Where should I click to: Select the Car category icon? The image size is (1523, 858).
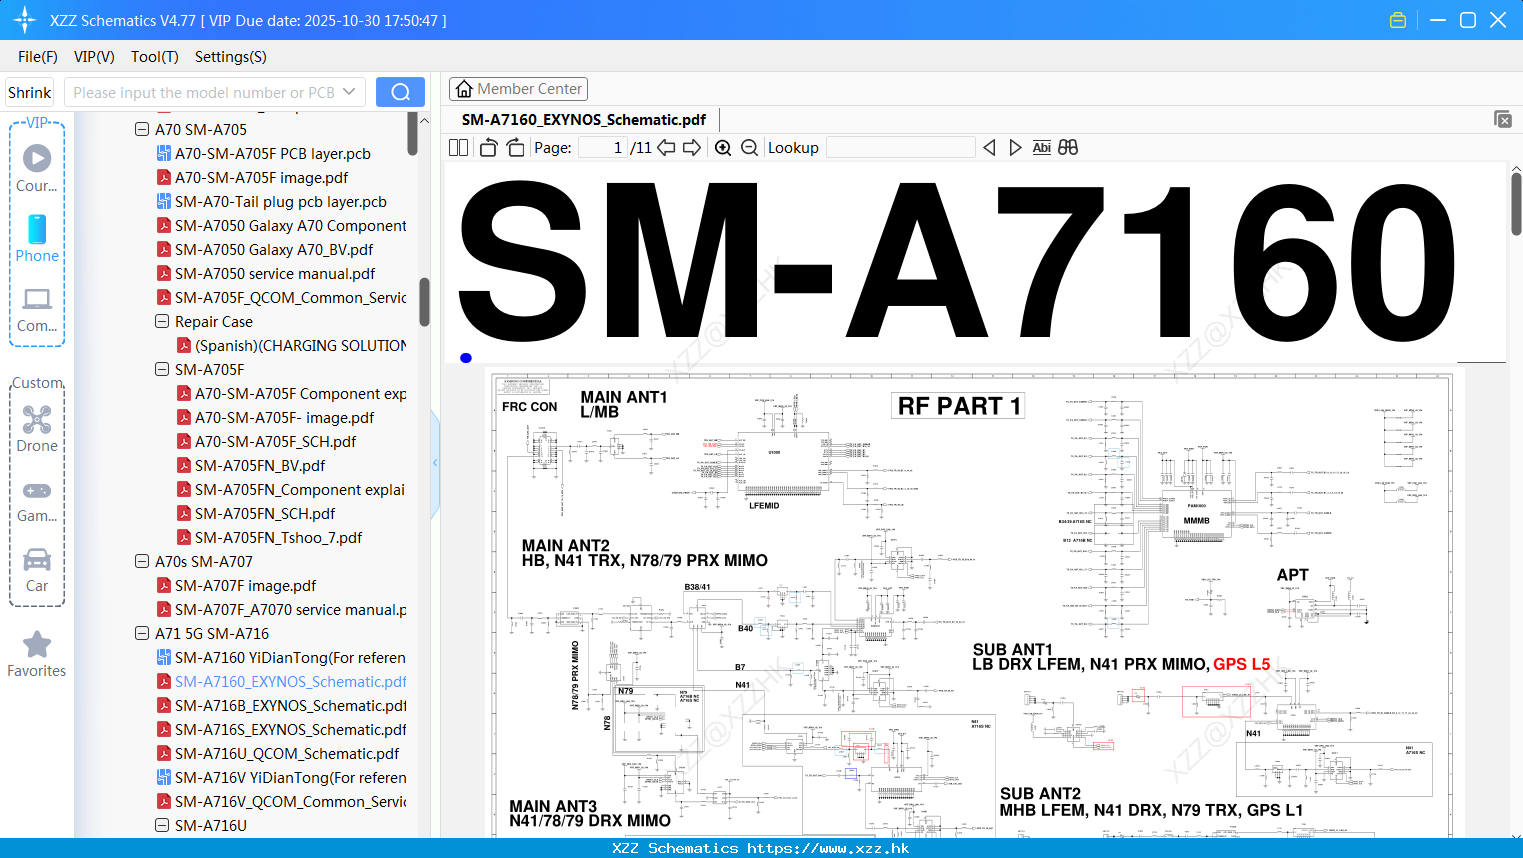pos(37,570)
